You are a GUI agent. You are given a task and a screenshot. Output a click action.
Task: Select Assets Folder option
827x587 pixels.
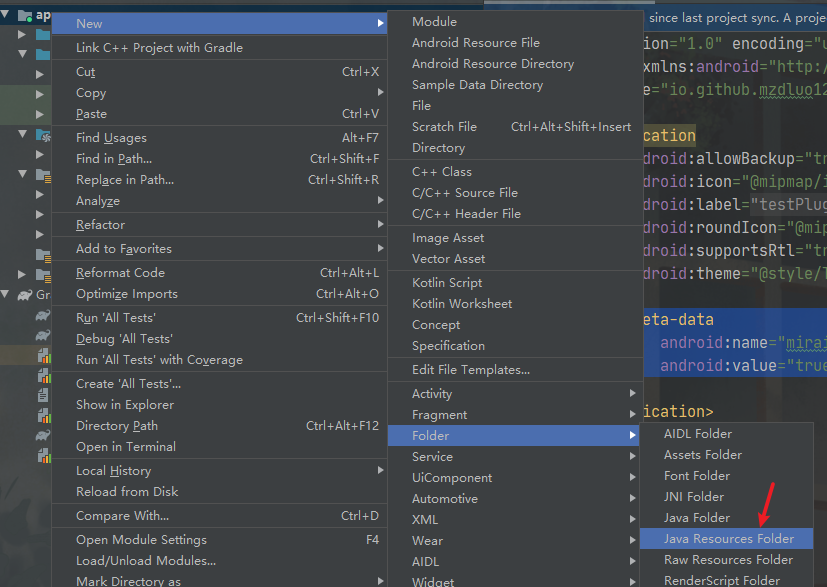click(x=702, y=455)
